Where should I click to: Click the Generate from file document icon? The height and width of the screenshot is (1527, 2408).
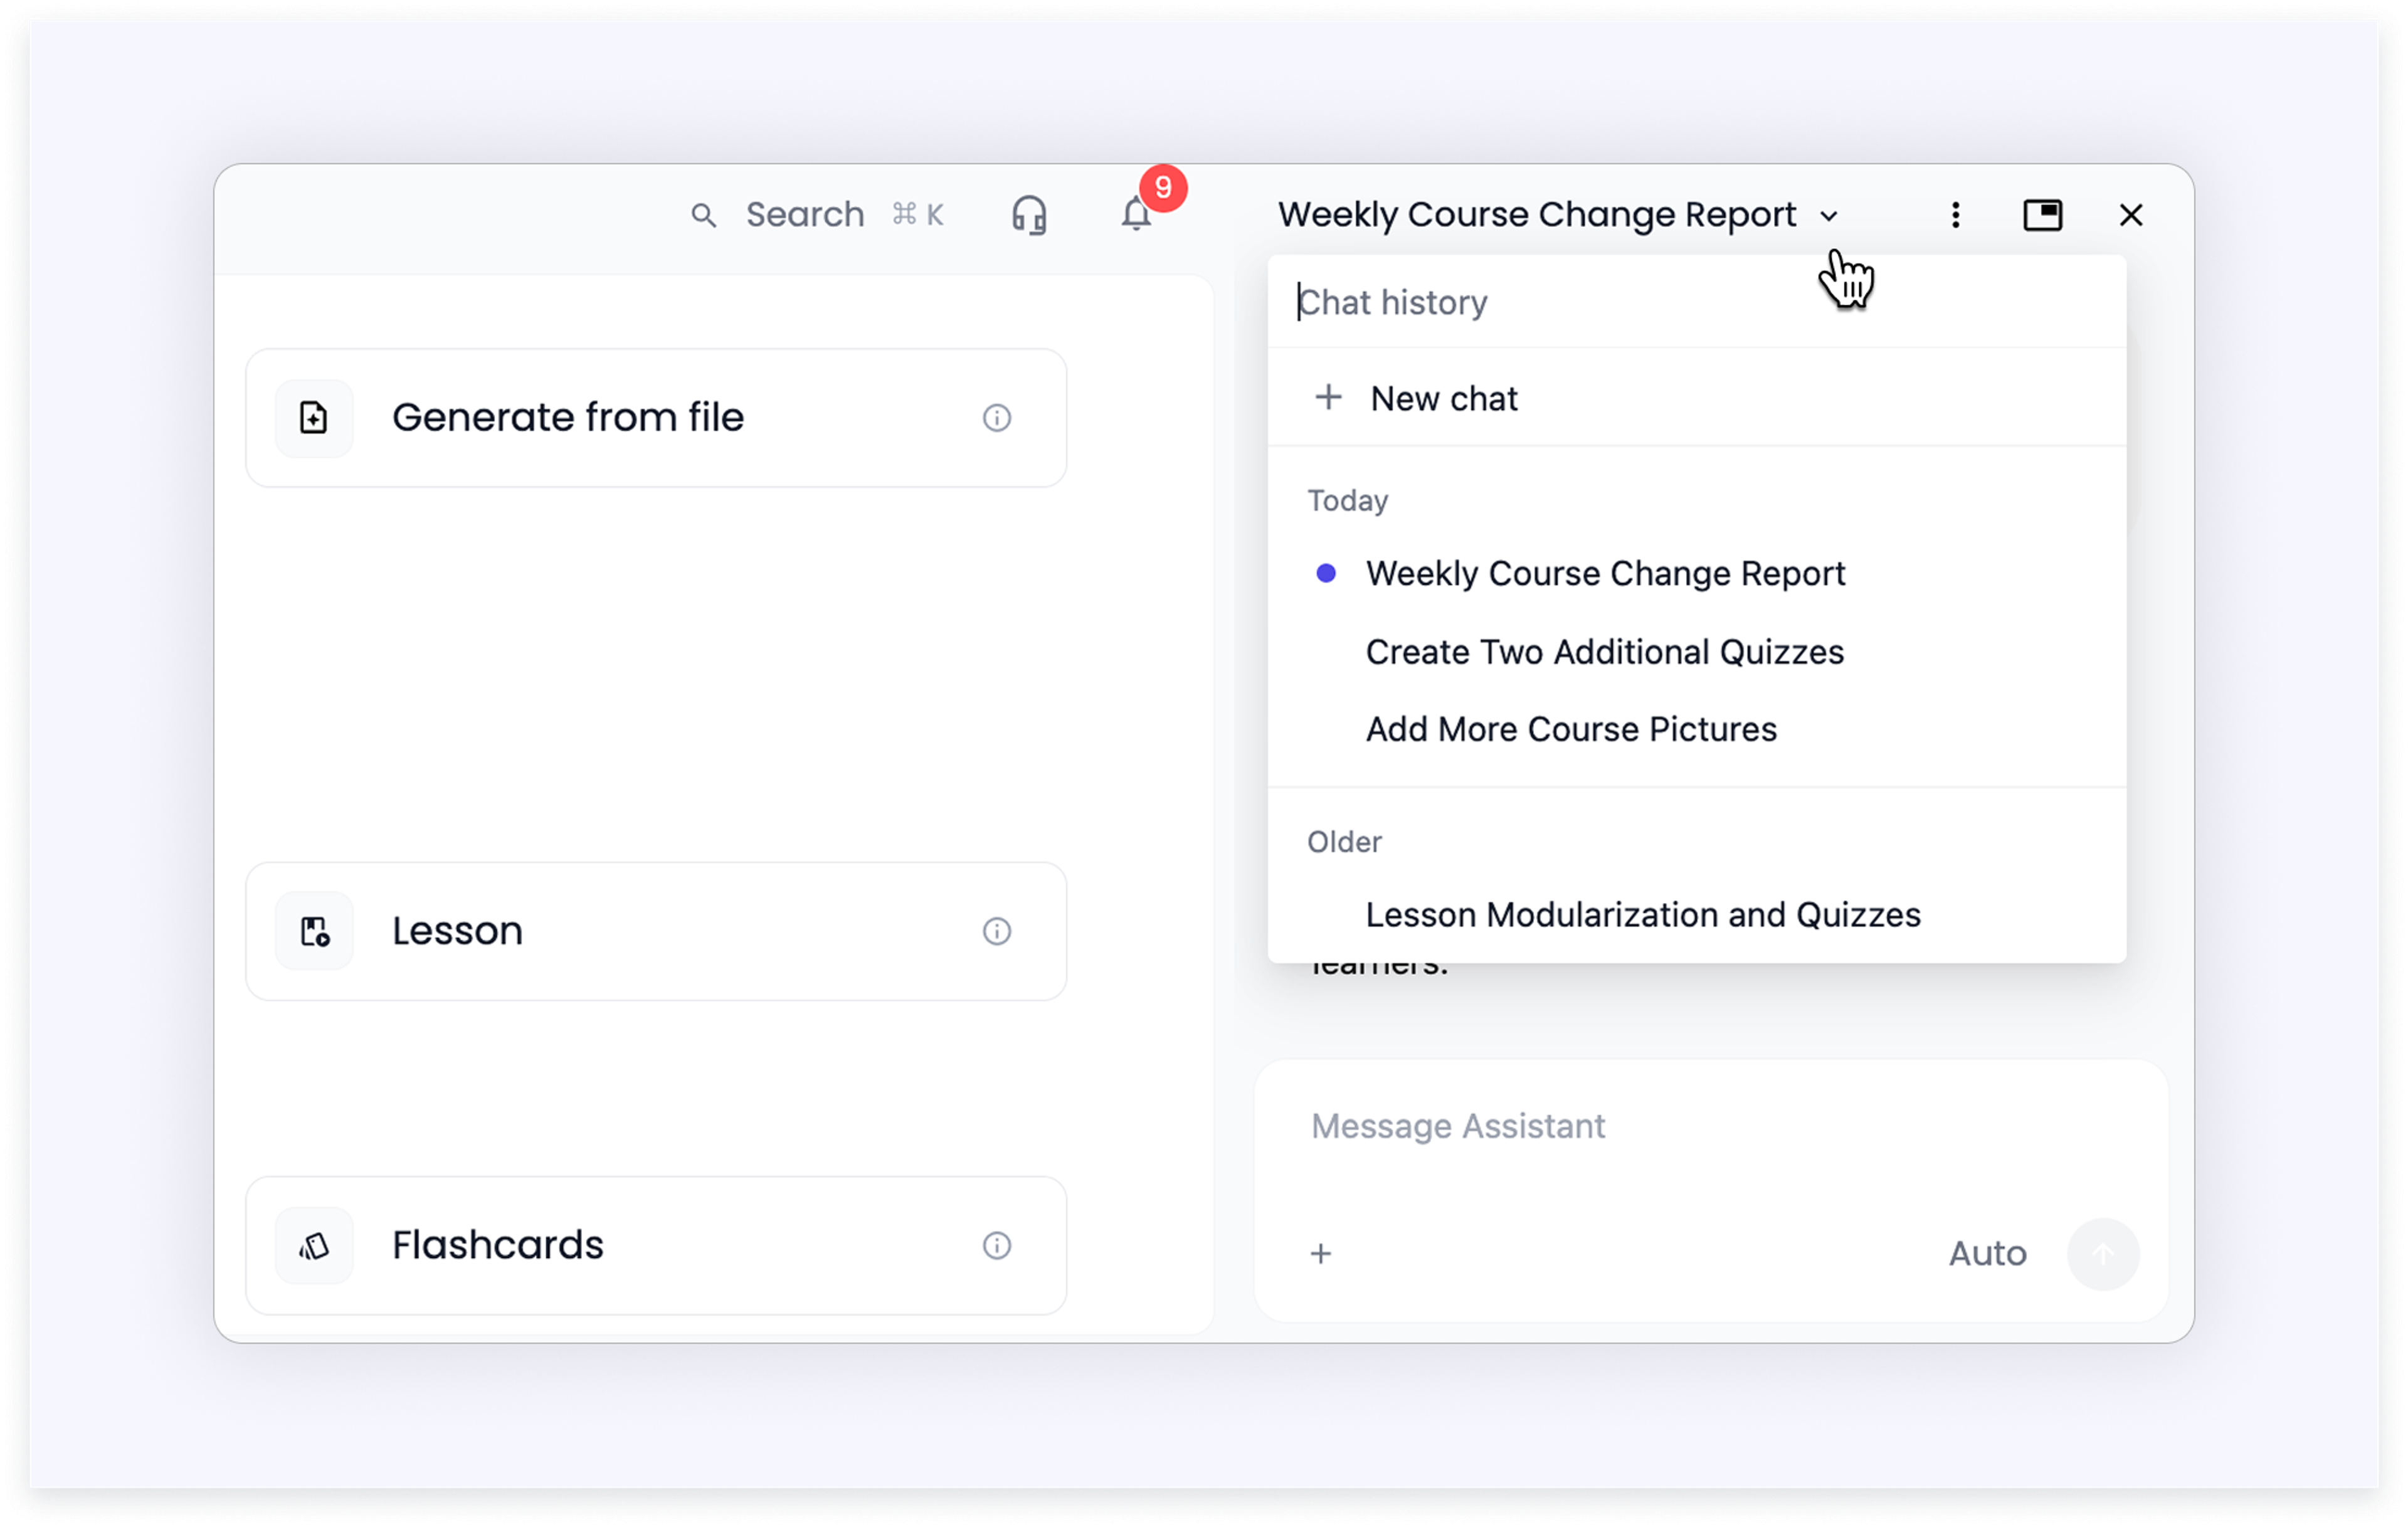pos(314,418)
